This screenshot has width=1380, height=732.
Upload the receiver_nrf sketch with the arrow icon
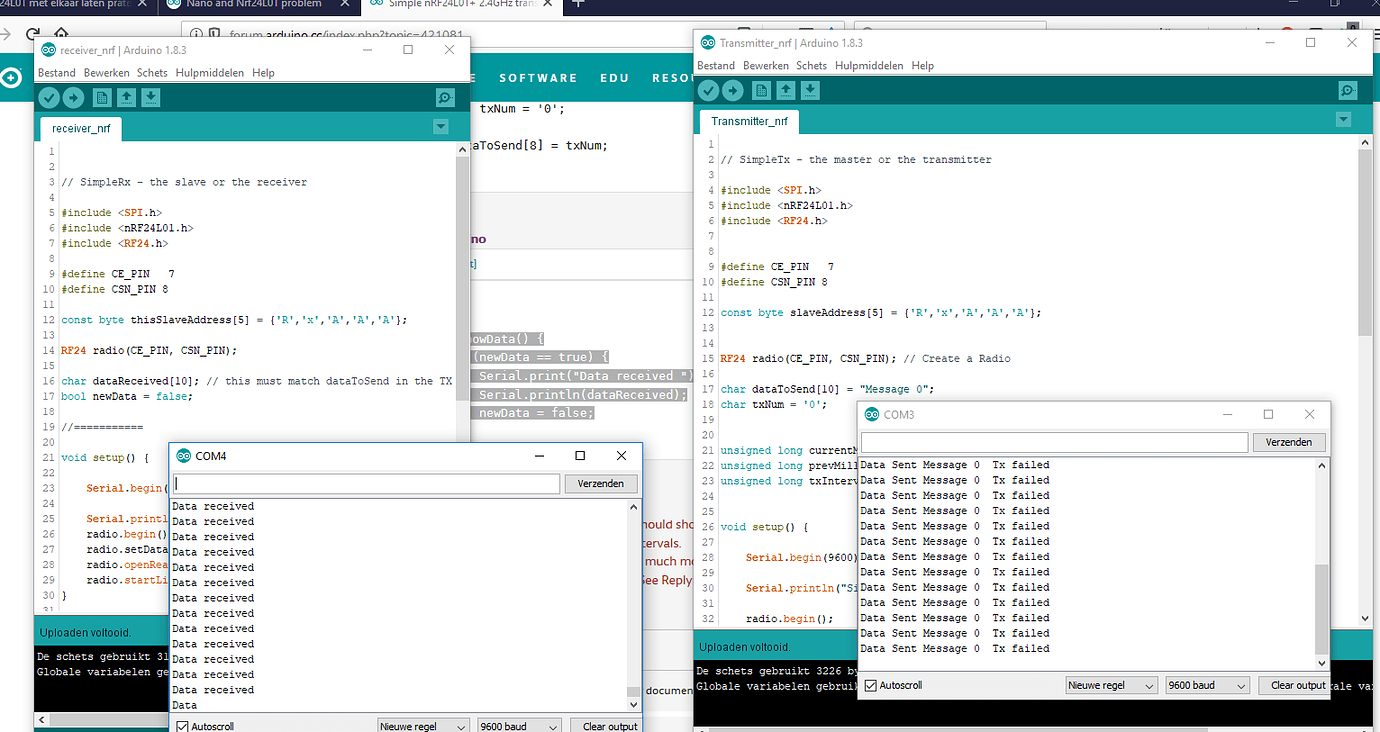[73, 97]
